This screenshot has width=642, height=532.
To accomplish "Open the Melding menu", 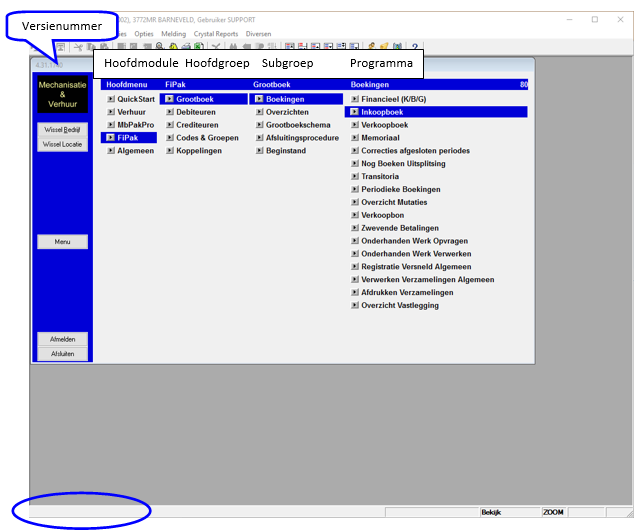I will pyautogui.click(x=173, y=33).
